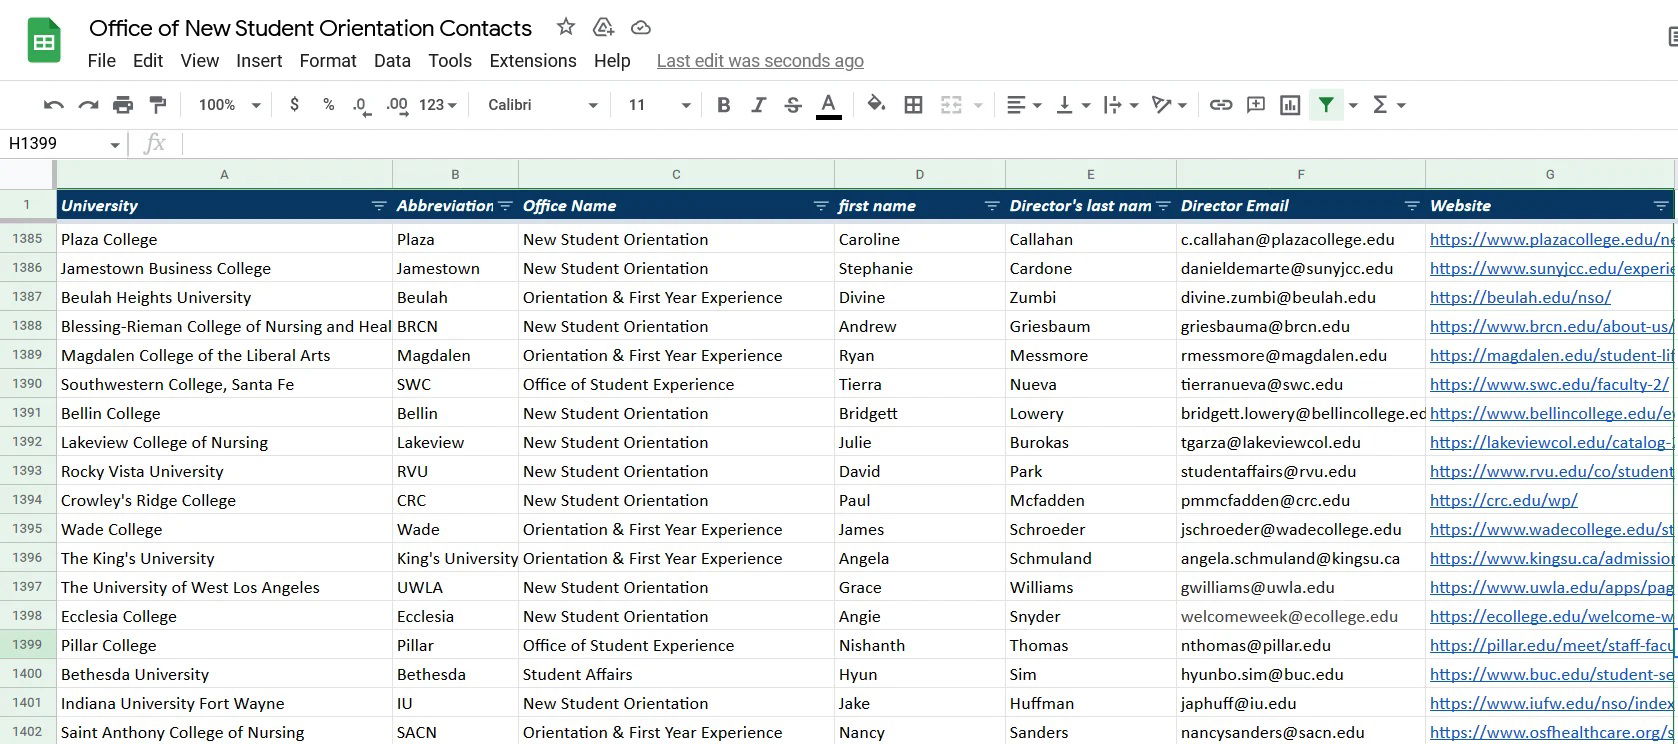Open the Google Sheets home icon
1678x744 pixels.
tap(44, 42)
